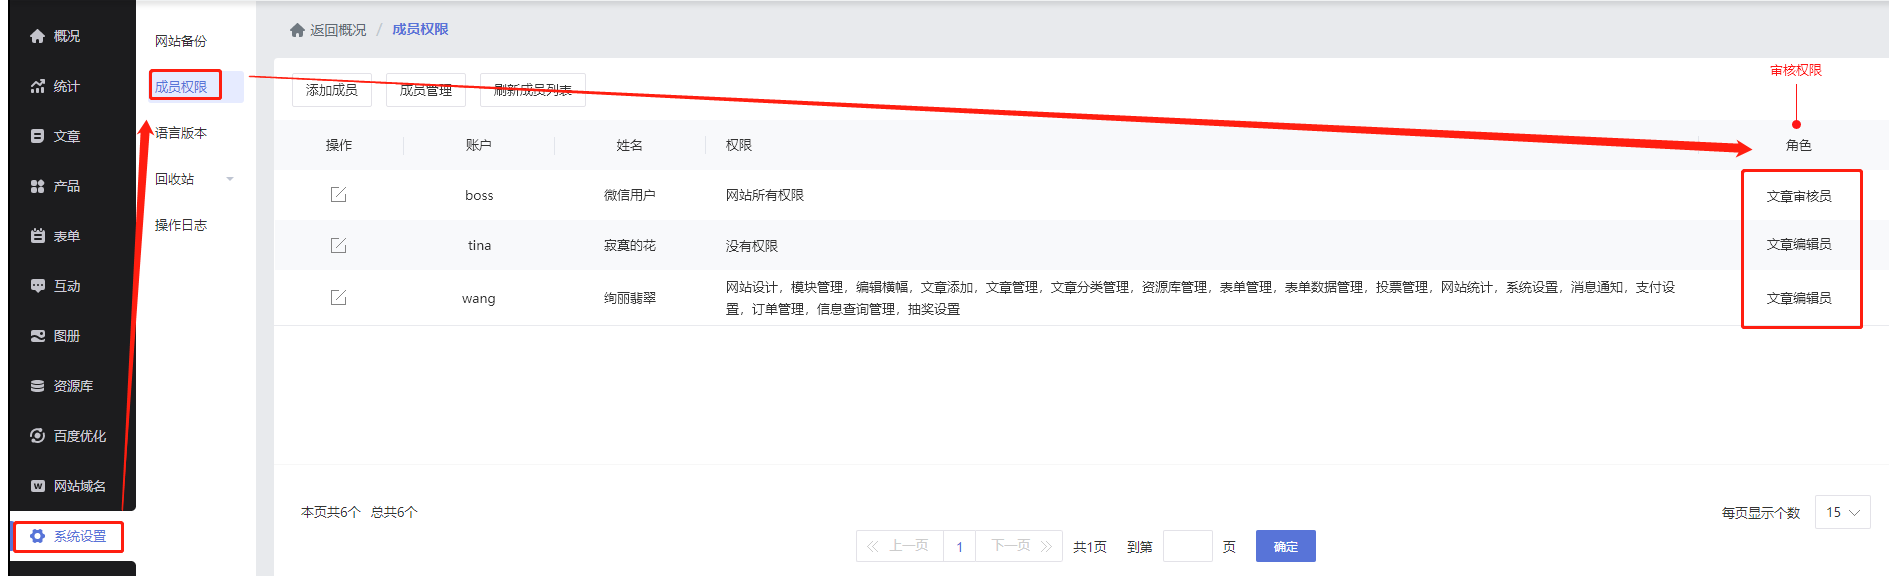The image size is (1889, 576).
Task: Click the database icon beside 资源库
Action: pyautogui.click(x=38, y=386)
